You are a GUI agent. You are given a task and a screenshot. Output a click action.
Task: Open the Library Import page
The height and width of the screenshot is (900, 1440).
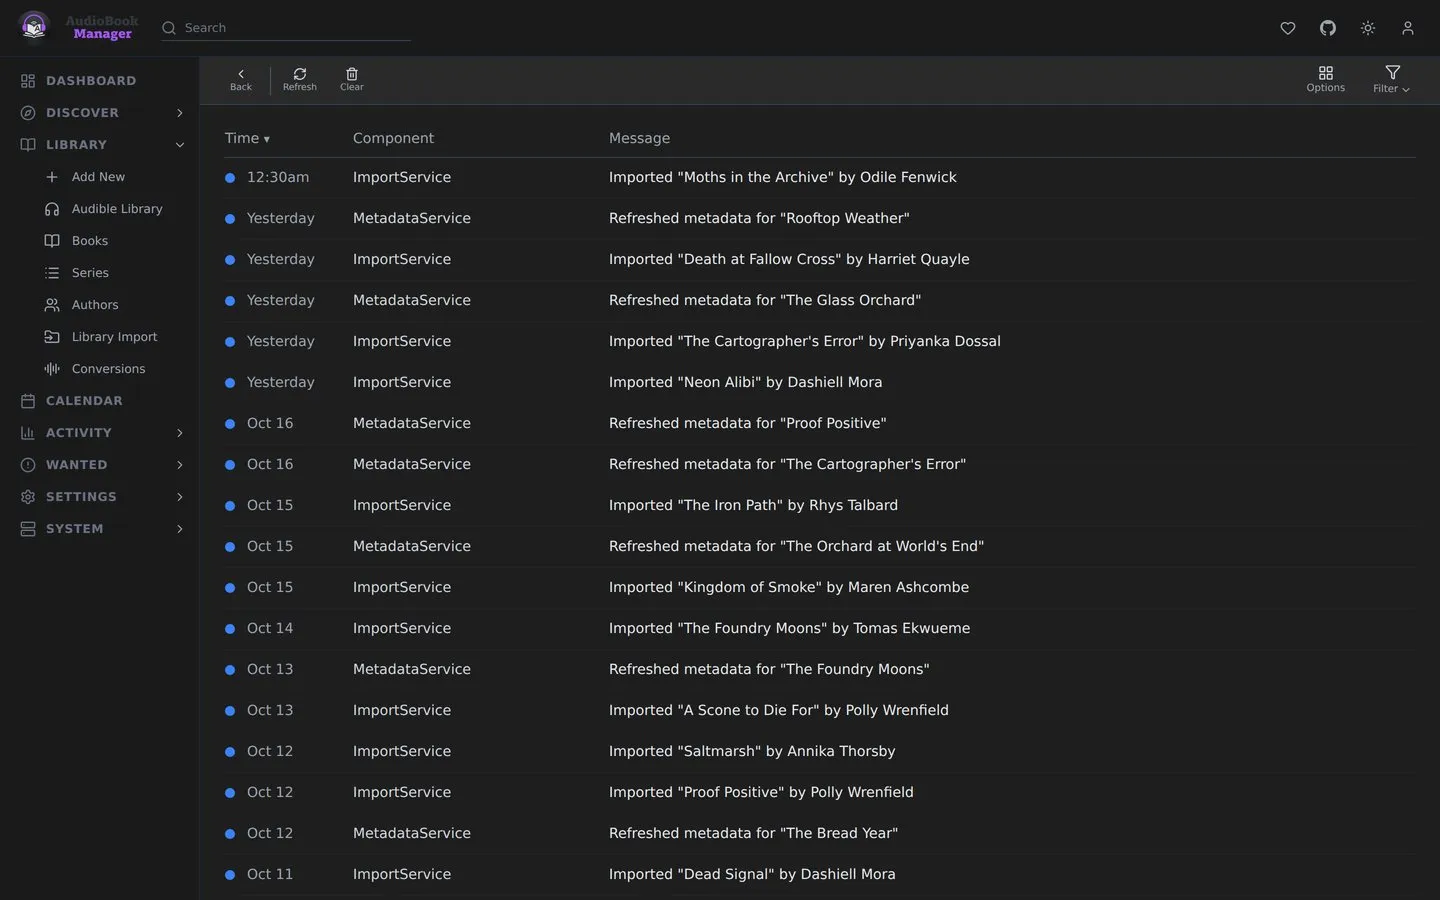point(114,337)
